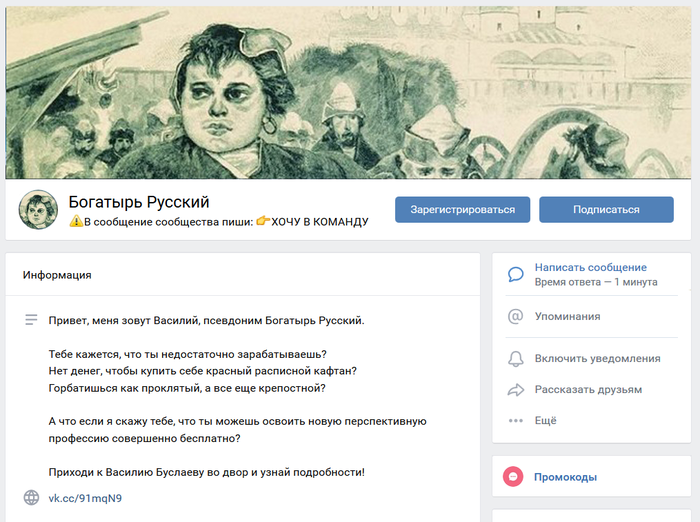Enable notifications via Включить уведомления
Viewport: 700px width, 522px height.
coord(597,359)
